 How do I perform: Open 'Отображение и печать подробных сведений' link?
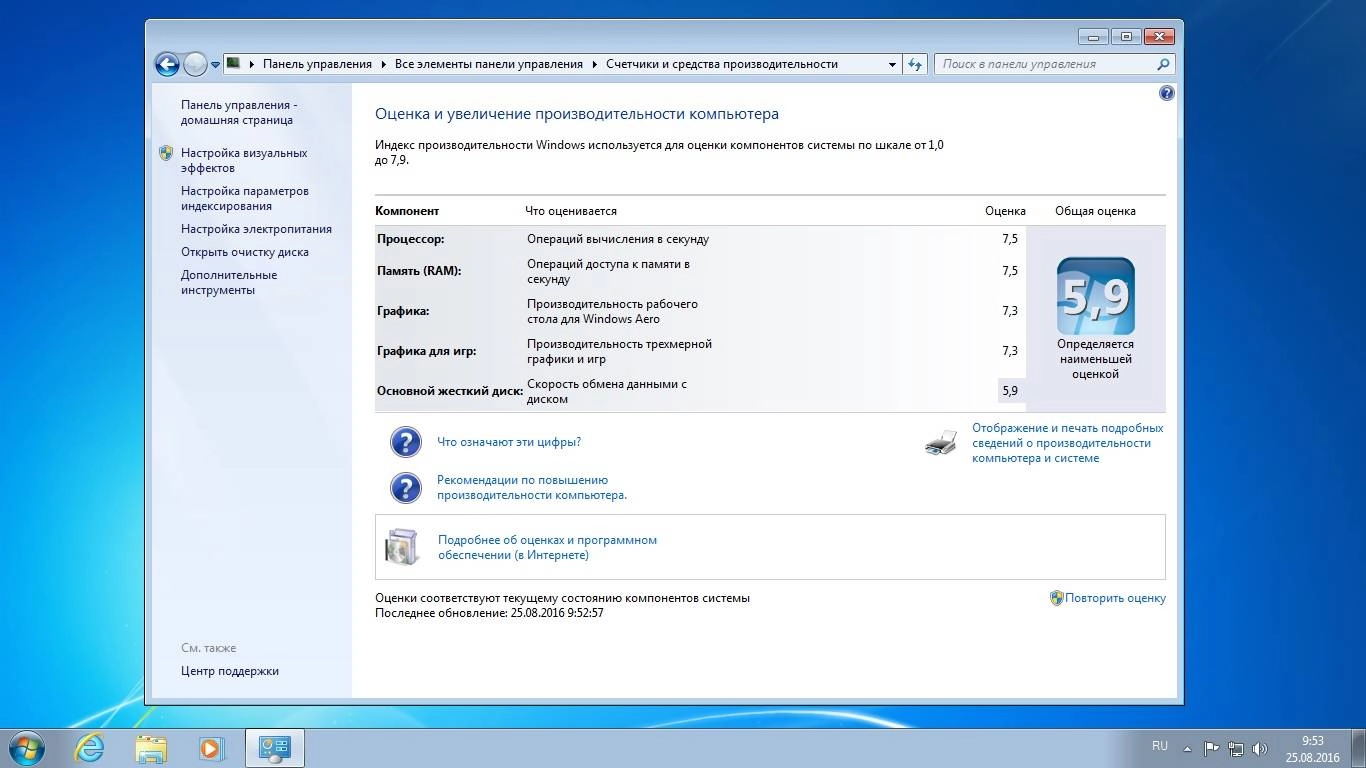pyautogui.click(x=1068, y=443)
